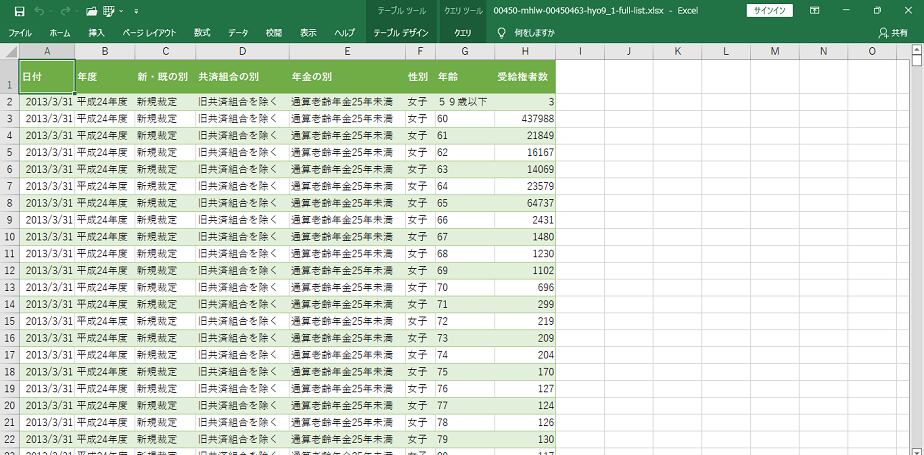Click cell containing 437988

[x=525, y=118]
